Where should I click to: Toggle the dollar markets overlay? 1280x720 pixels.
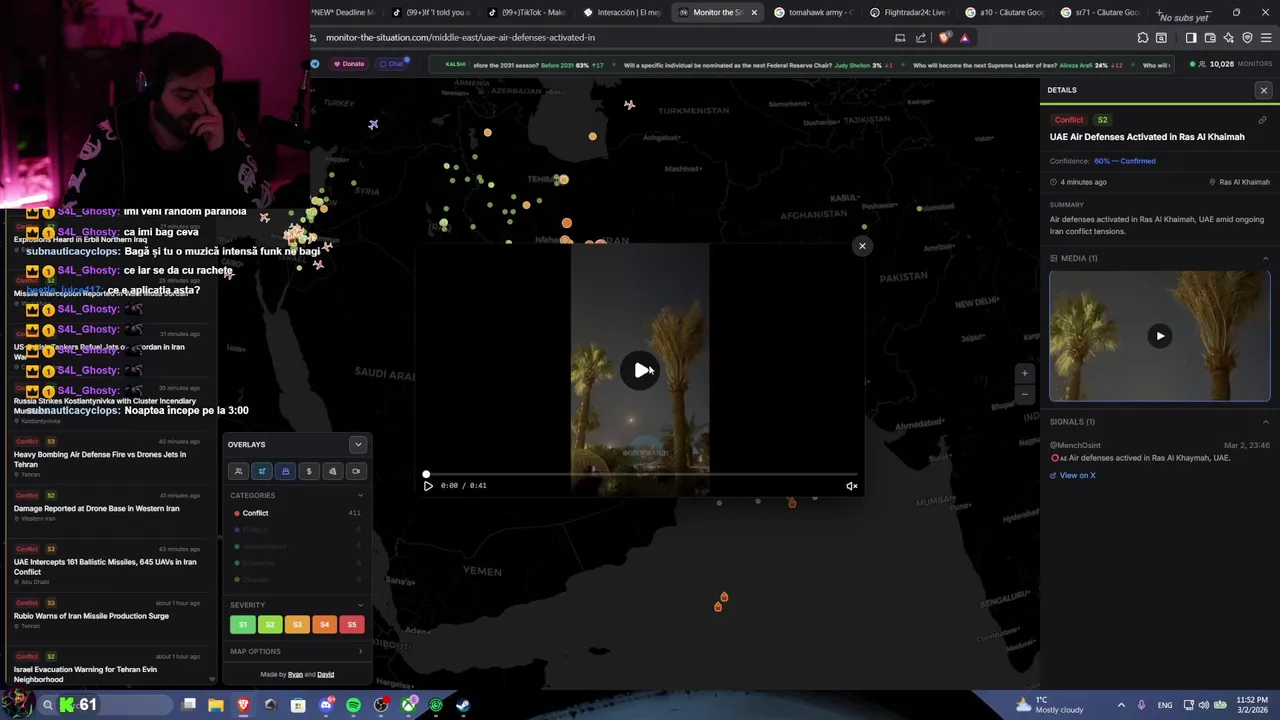pyautogui.click(x=309, y=471)
